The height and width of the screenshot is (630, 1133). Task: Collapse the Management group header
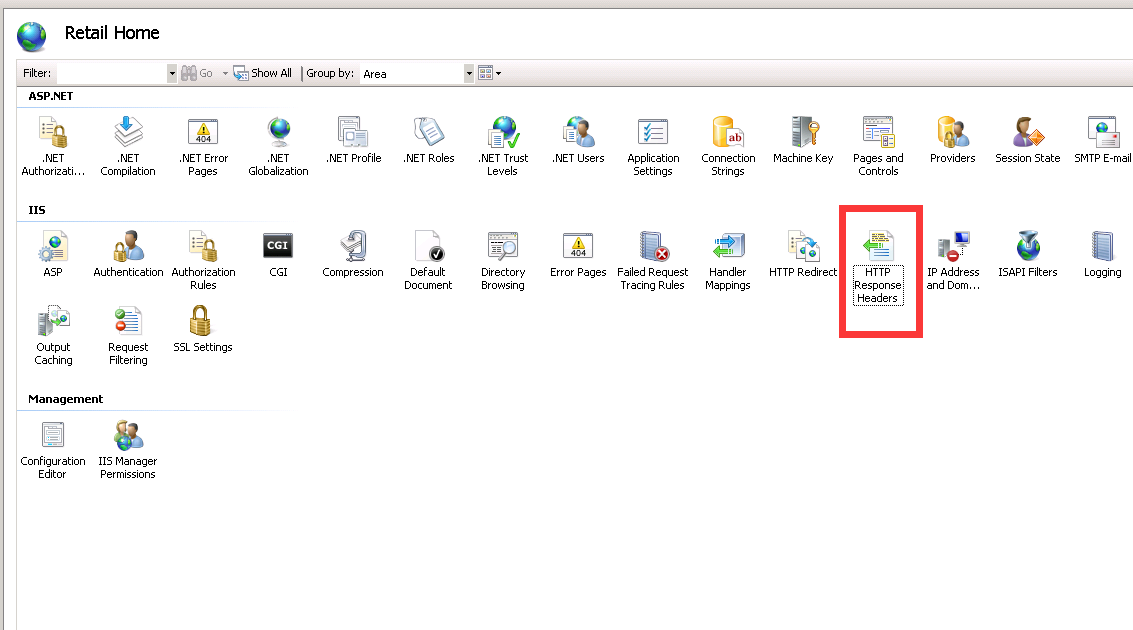66,400
